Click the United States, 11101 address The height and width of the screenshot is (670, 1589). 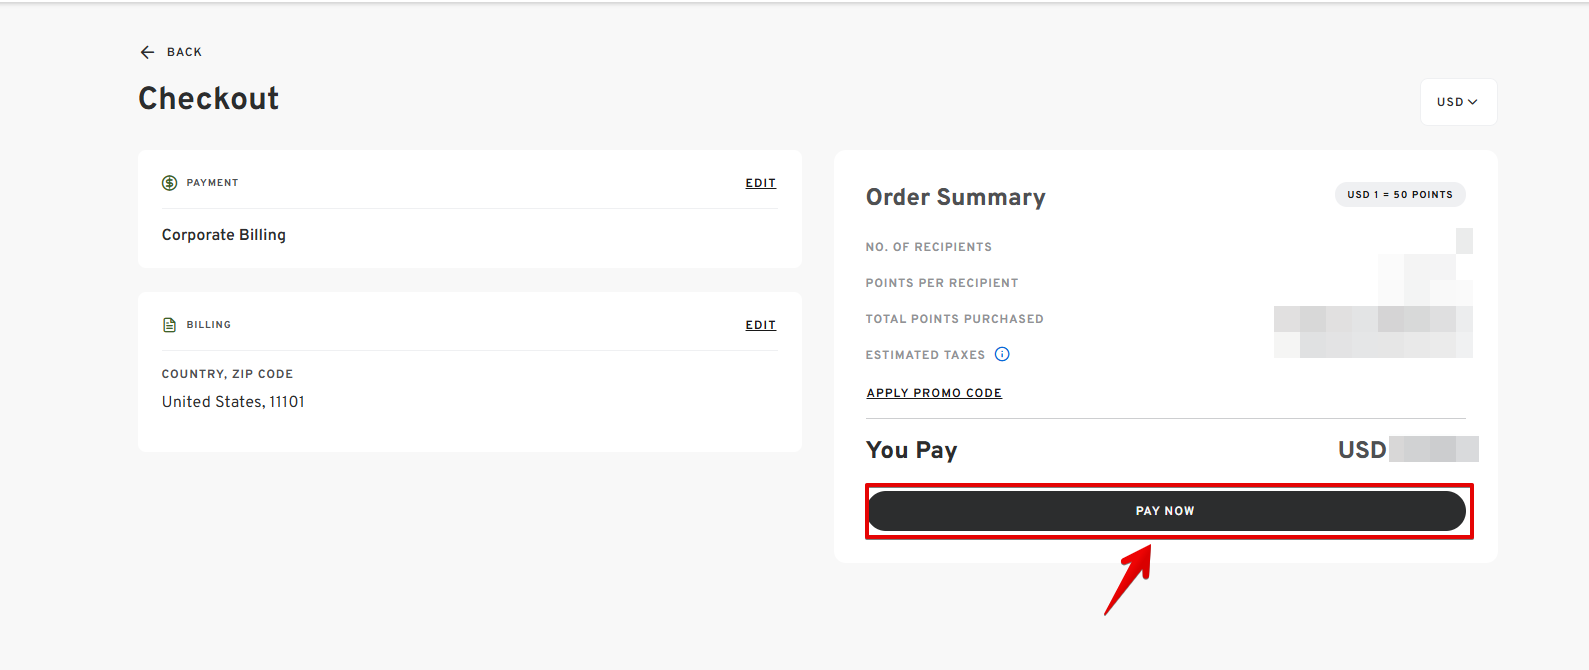click(x=233, y=402)
